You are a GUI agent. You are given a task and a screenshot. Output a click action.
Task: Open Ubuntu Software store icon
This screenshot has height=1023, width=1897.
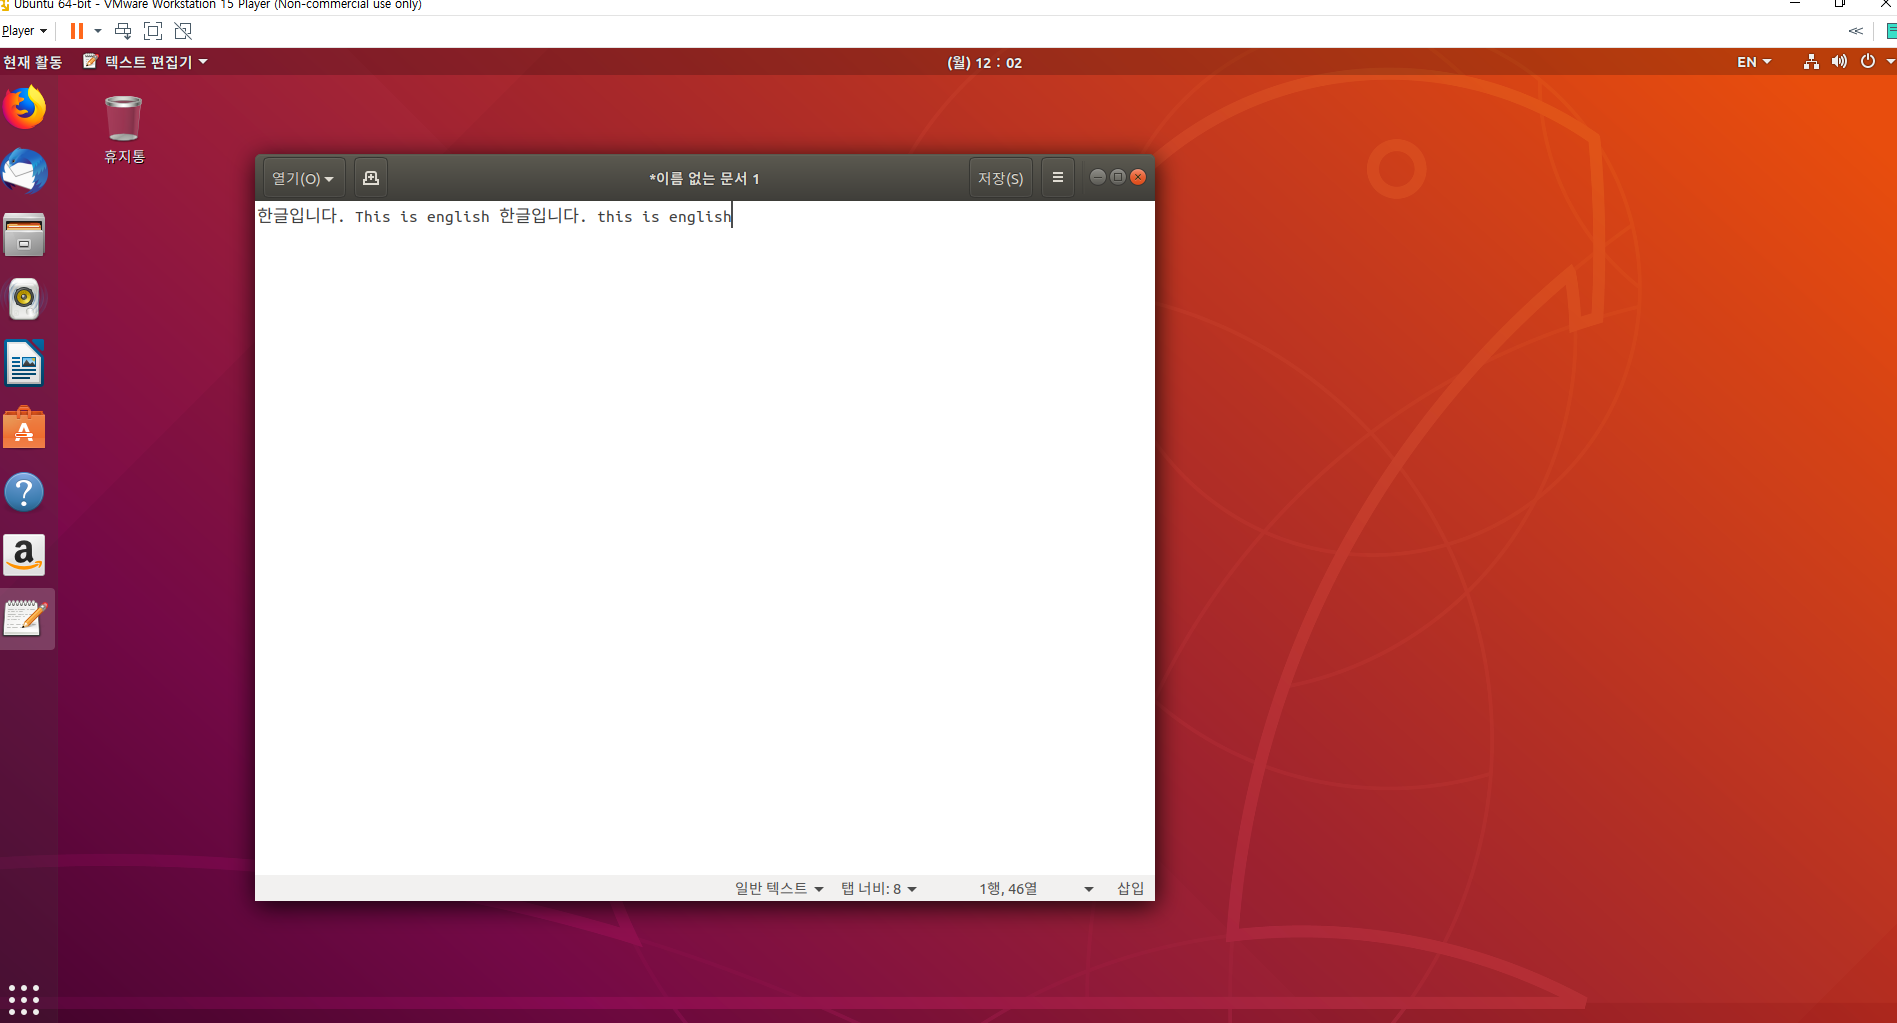(24, 427)
